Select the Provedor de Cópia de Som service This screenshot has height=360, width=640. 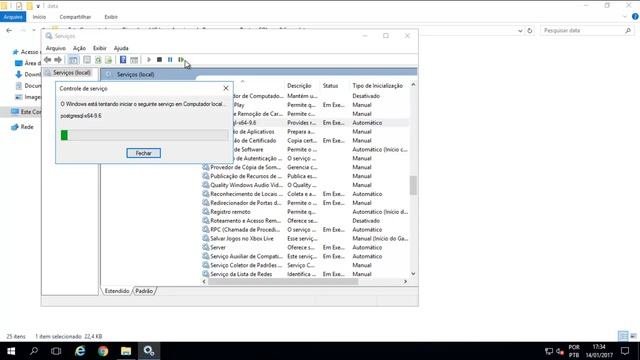[245, 167]
